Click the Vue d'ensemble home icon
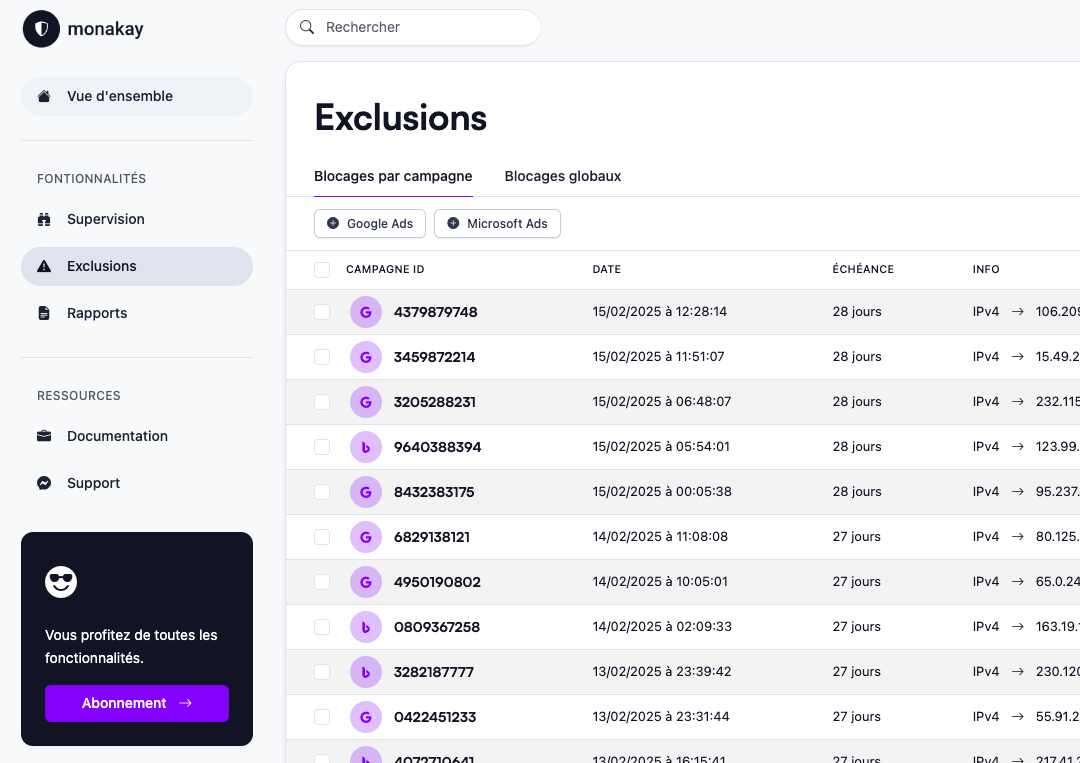This screenshot has height=763, width=1080. 45,95
